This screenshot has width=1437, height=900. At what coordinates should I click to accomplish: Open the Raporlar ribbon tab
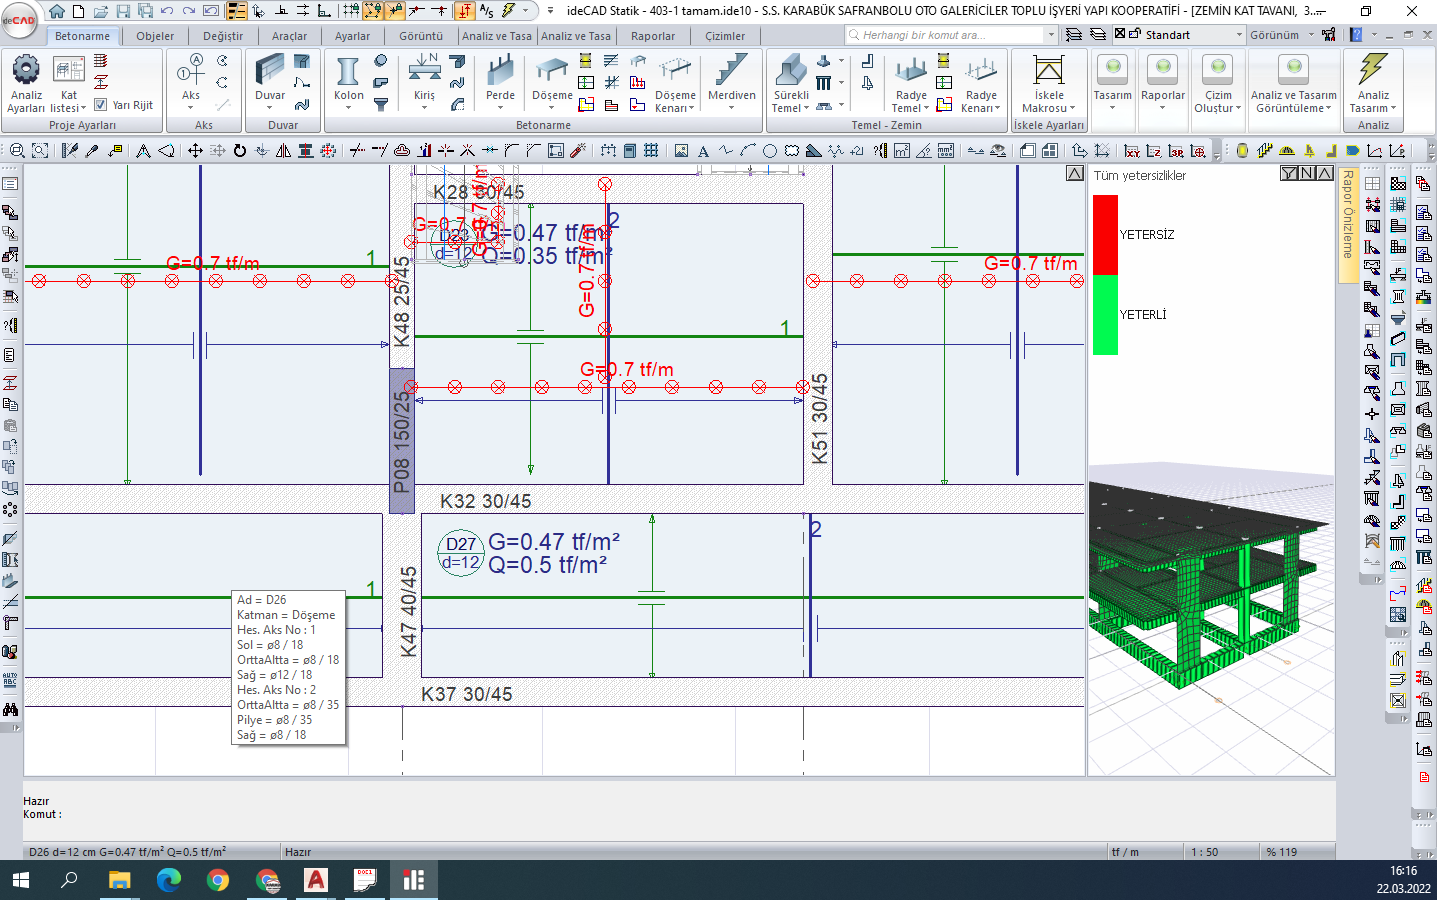(x=652, y=36)
